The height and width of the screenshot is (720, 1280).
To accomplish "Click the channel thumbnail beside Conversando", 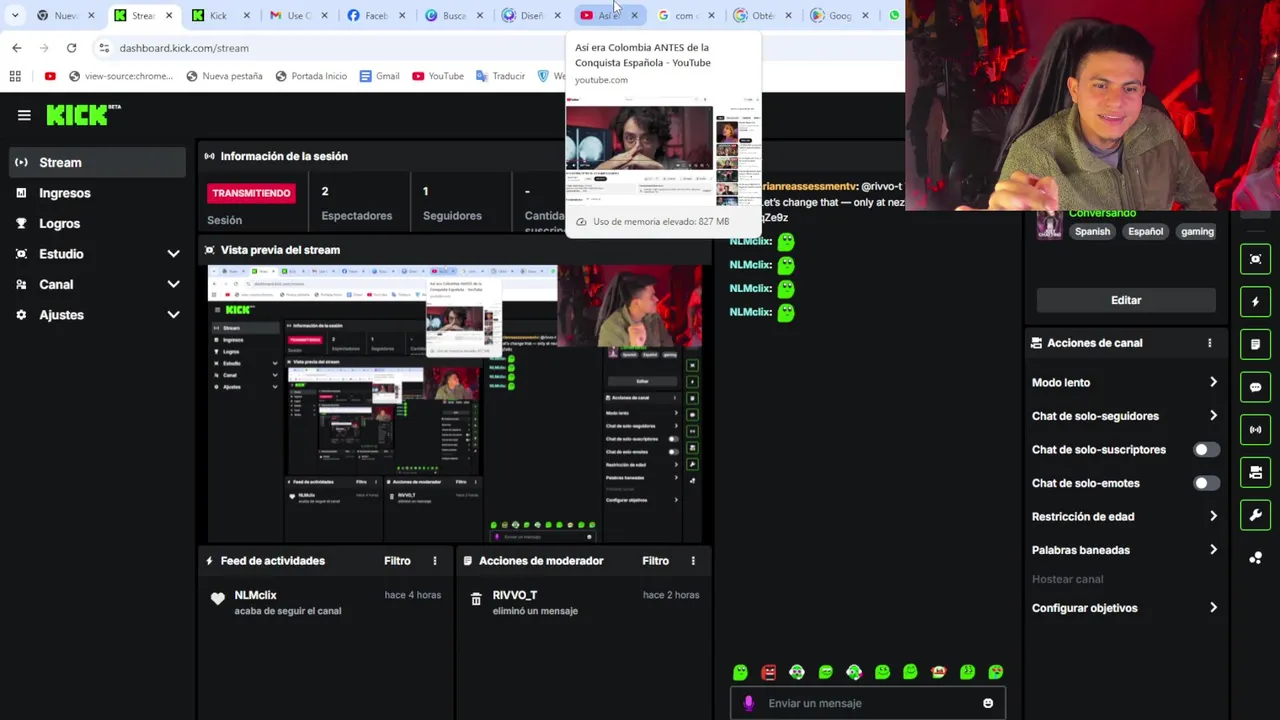I will [1049, 226].
